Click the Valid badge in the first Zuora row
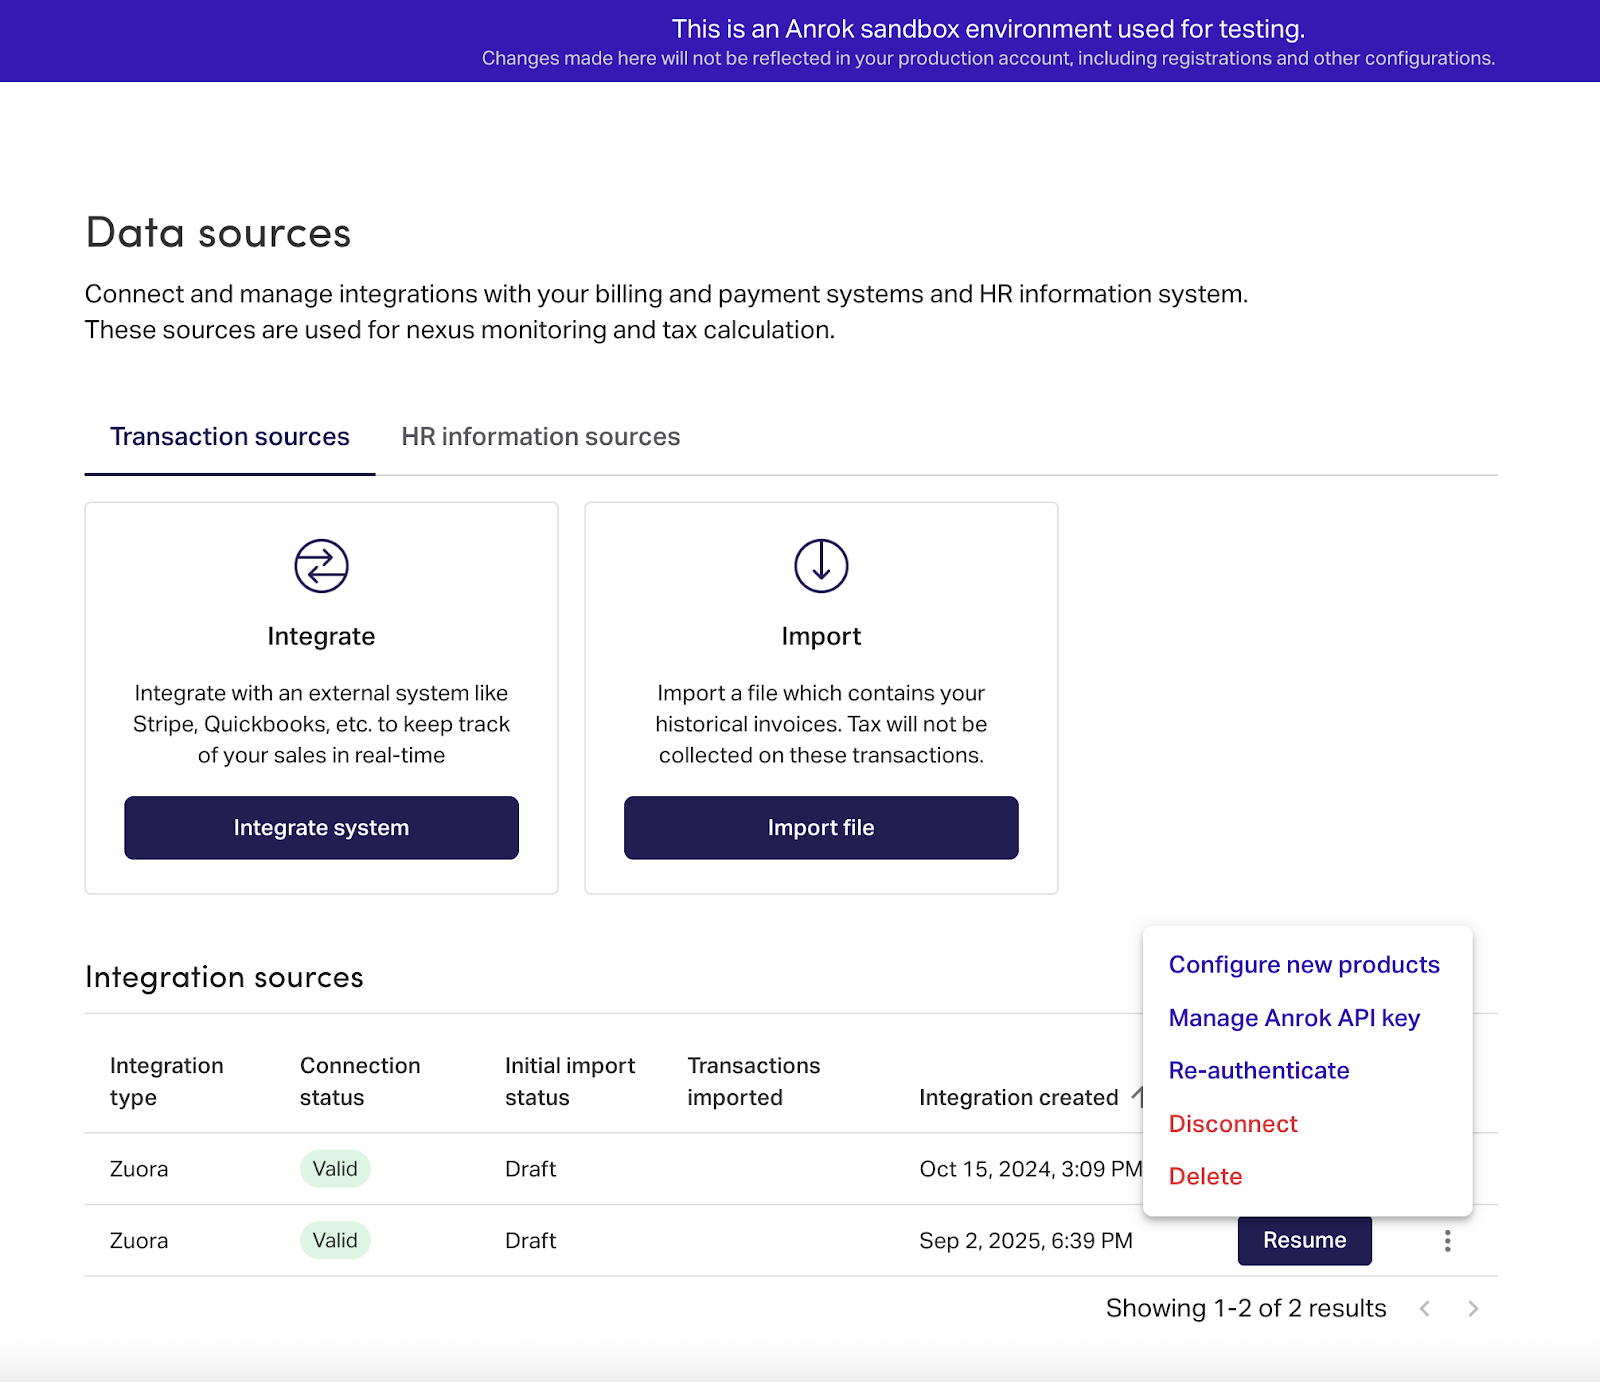This screenshot has width=1600, height=1382. click(335, 1169)
